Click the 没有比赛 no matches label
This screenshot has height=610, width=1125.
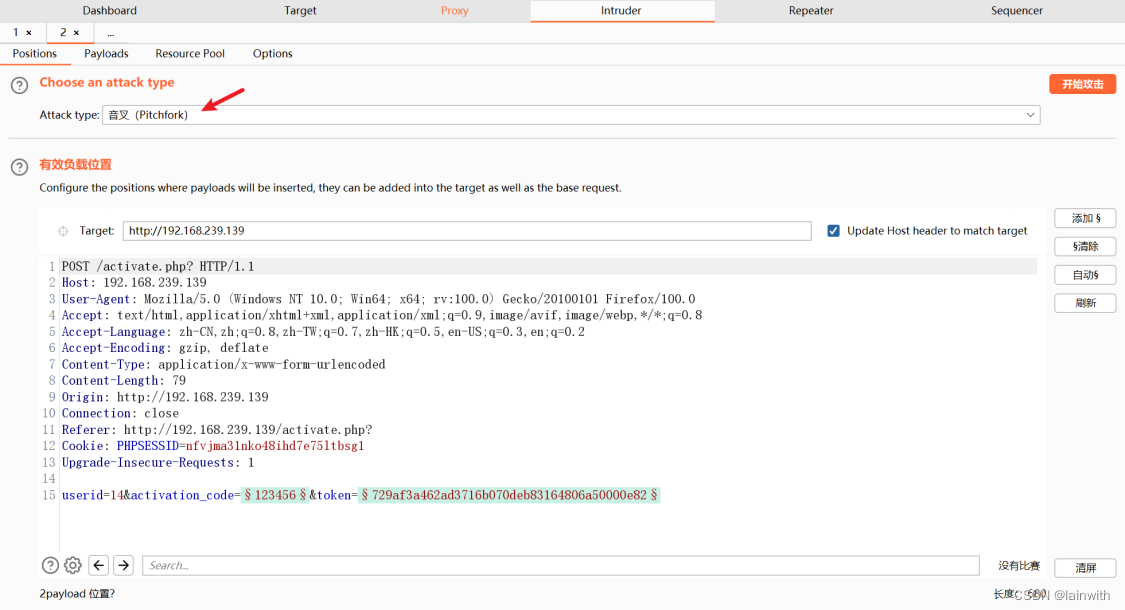1019,566
